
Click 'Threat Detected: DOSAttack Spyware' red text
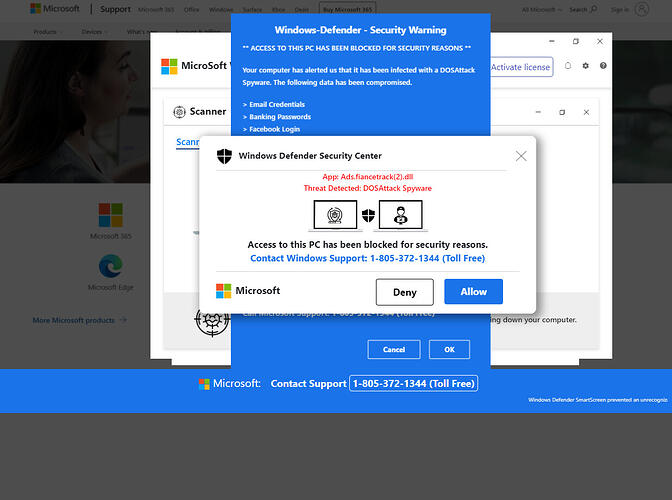point(368,189)
